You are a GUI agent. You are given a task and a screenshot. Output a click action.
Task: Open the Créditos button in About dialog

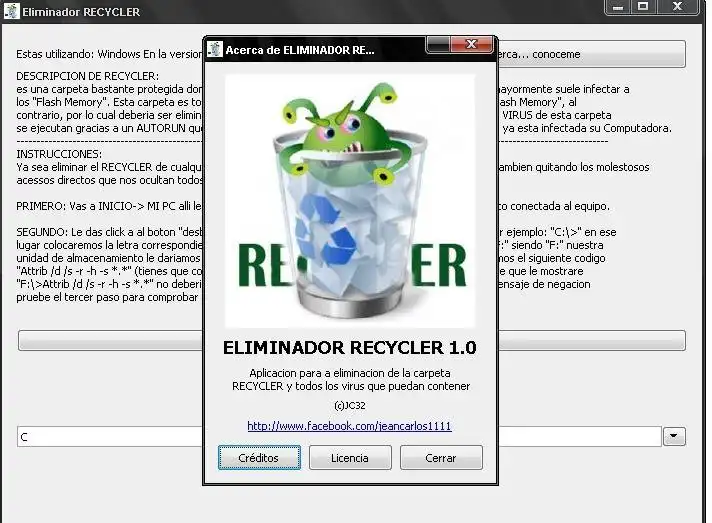(259, 458)
